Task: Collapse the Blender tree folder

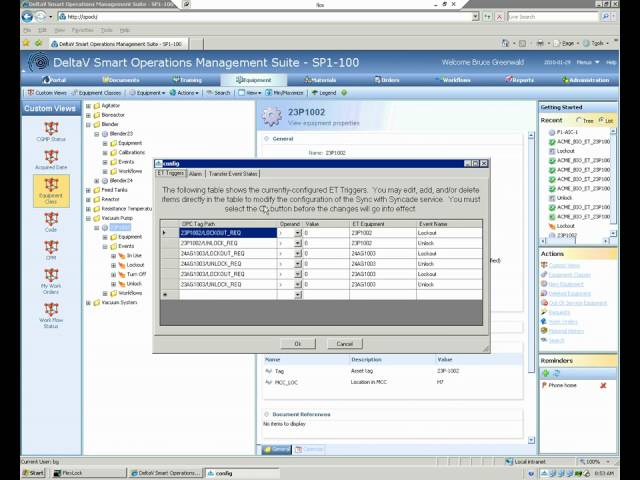Action: coord(88,124)
